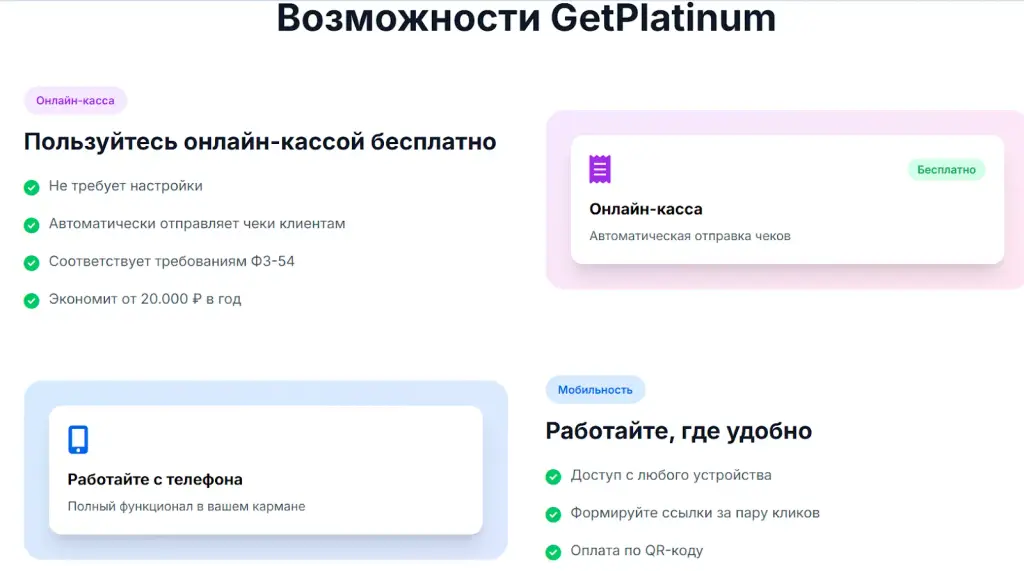Click green checkmark beside Соответствует требованиям ФЗ-54
Viewport: 1024px width, 571px height.
[x=31, y=263]
